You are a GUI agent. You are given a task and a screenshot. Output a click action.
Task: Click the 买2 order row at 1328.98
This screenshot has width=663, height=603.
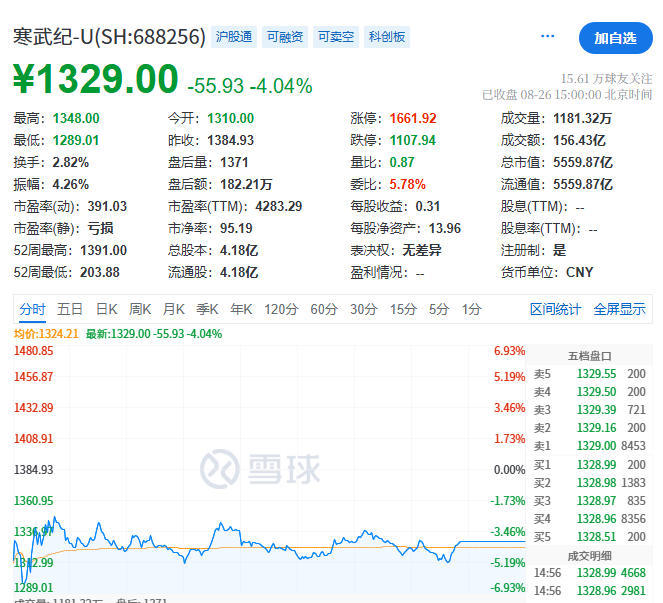pyautogui.click(x=589, y=483)
